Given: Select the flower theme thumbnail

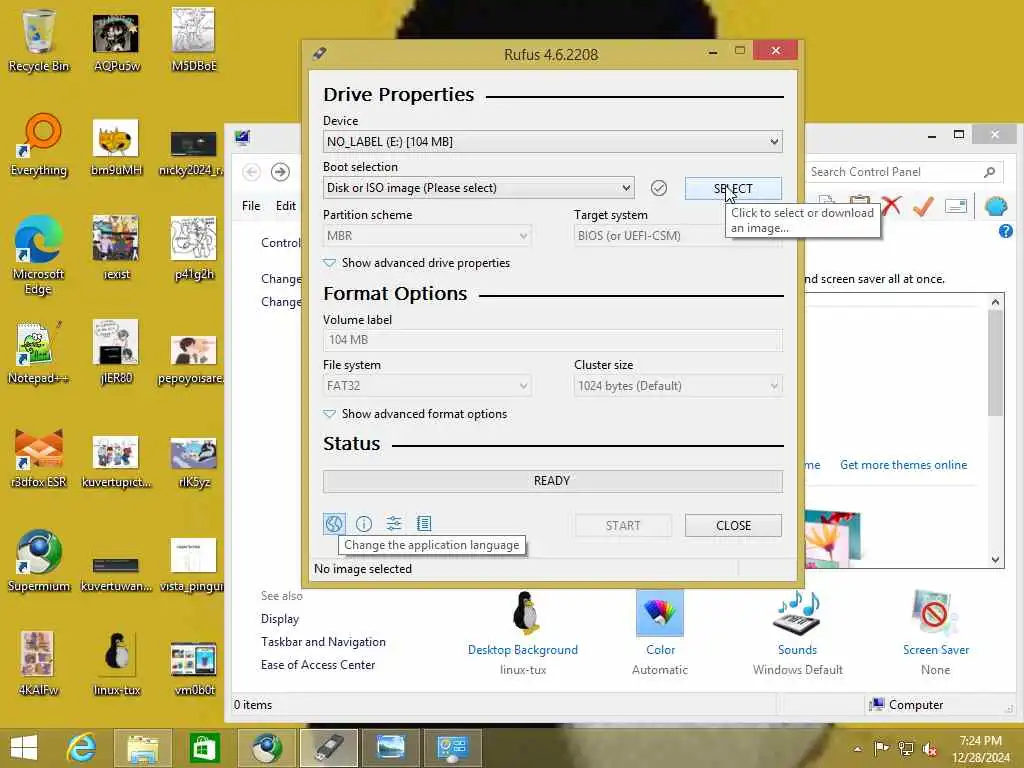Looking at the screenshot, I should (x=832, y=537).
